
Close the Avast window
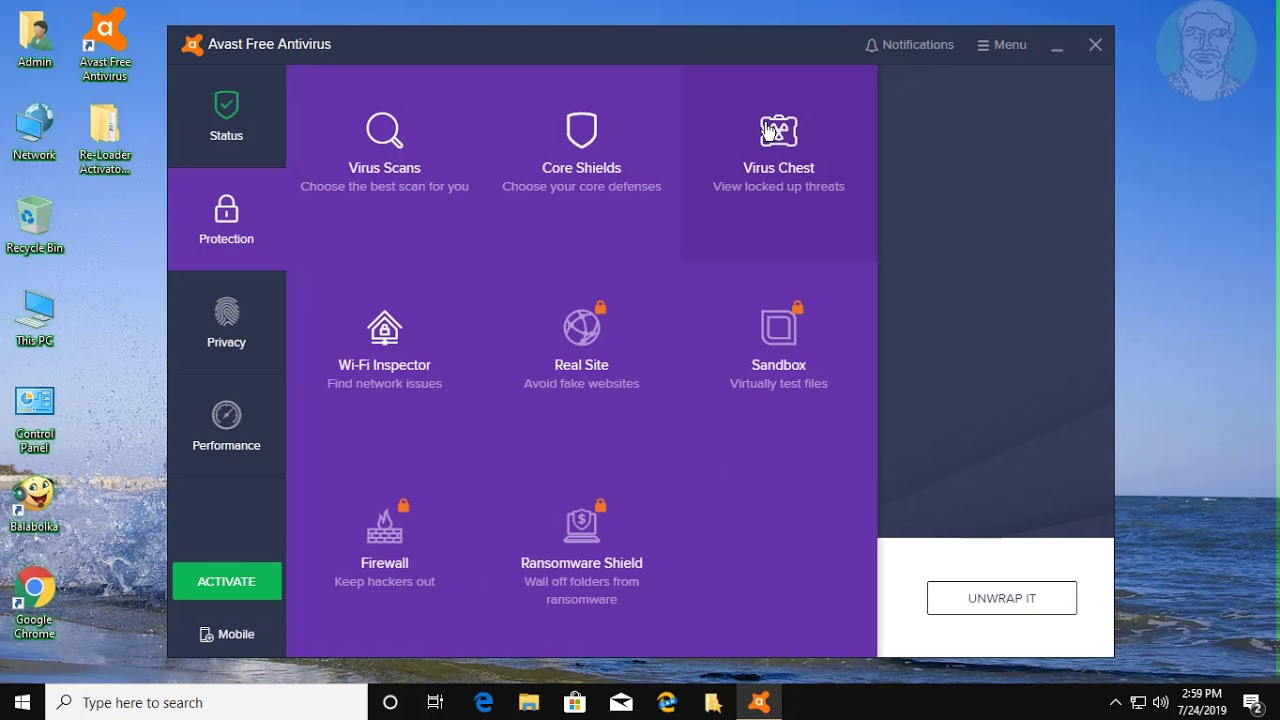(x=1095, y=45)
